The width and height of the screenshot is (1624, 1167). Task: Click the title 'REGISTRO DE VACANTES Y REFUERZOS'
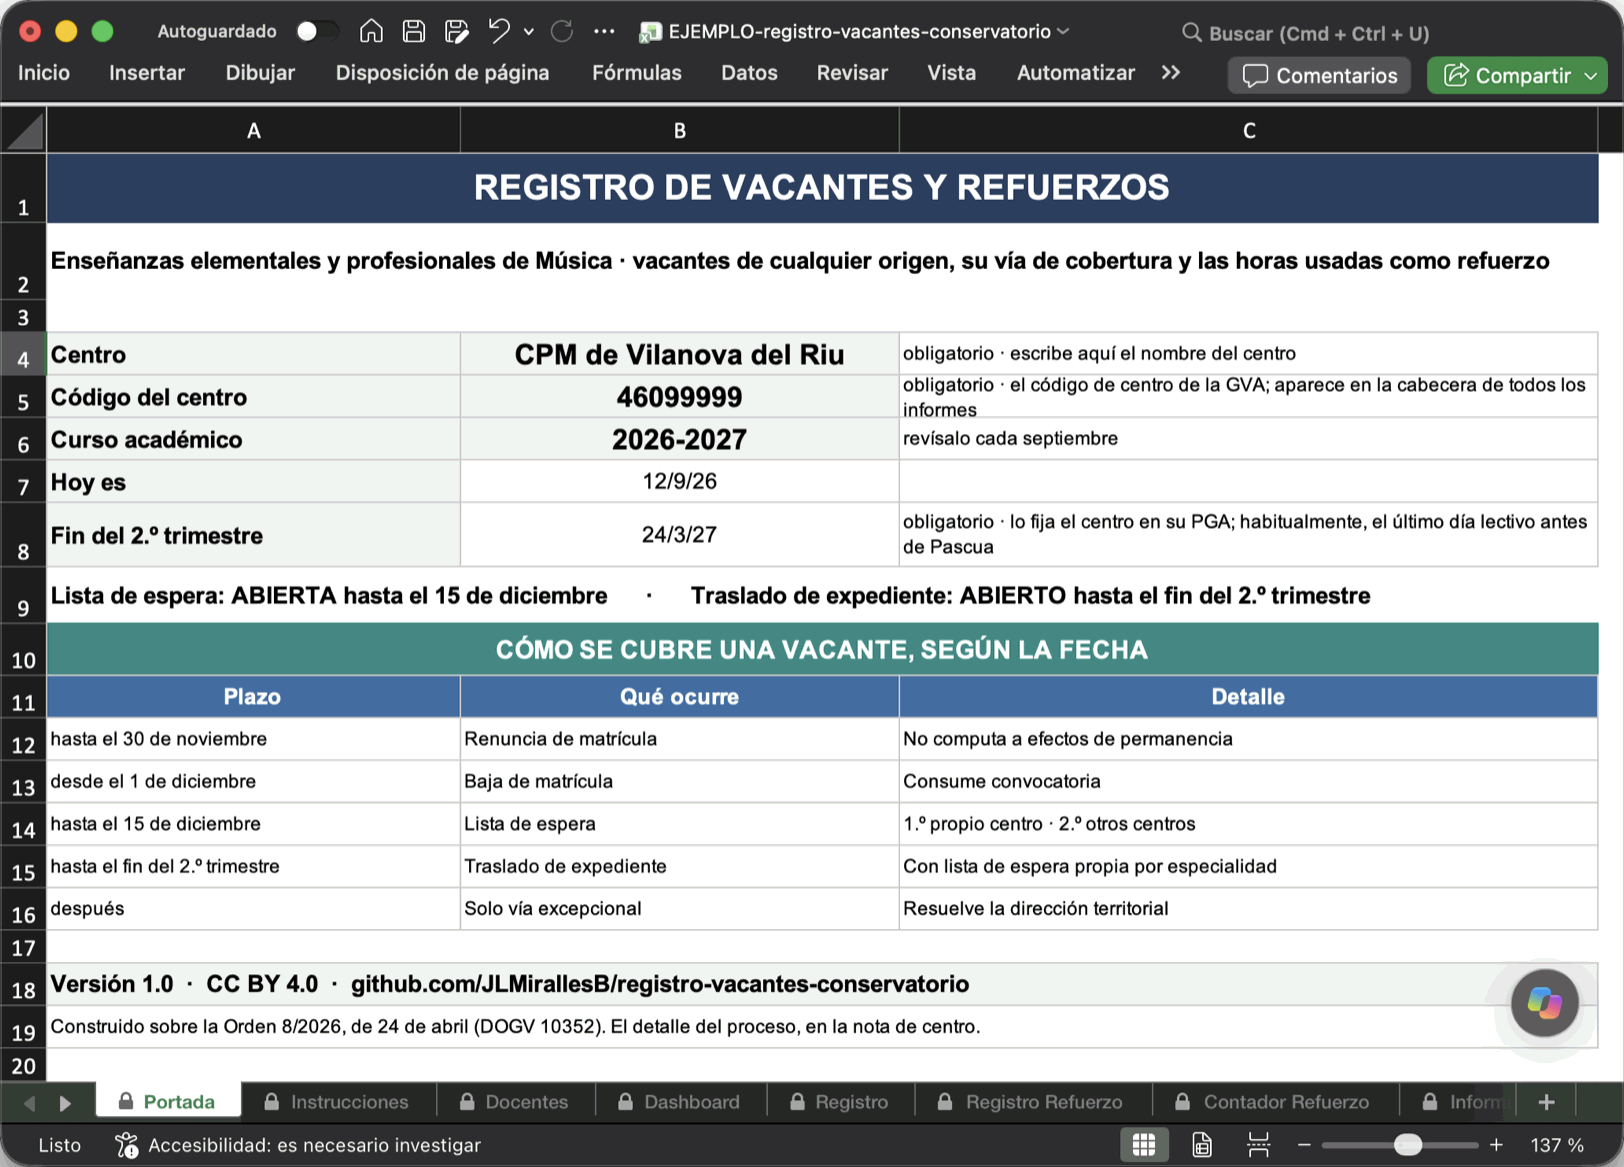(821, 187)
